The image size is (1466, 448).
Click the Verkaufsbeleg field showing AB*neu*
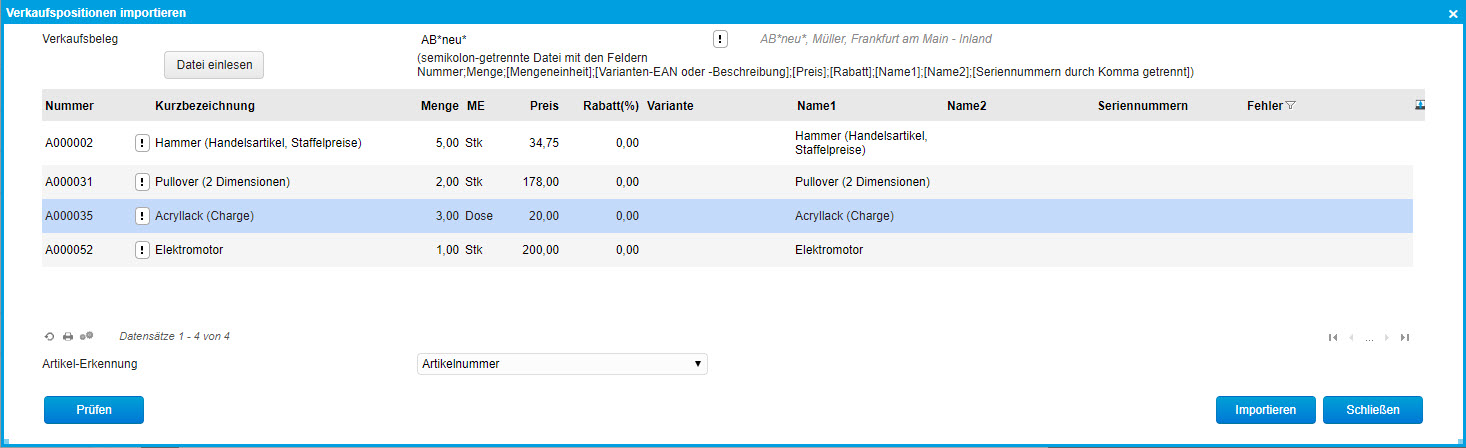[560, 39]
